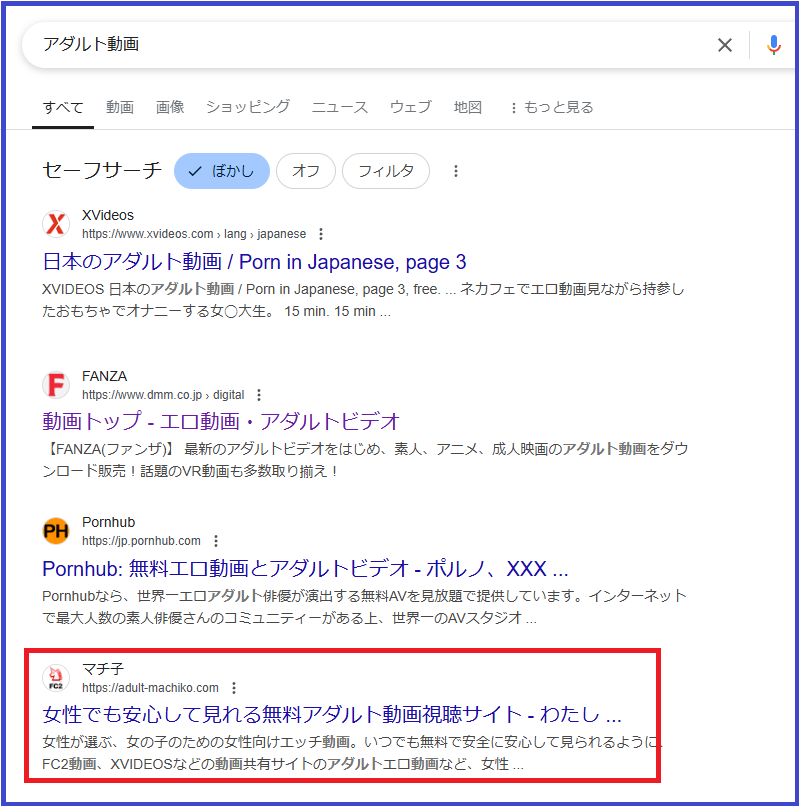
Task: Switch to 地図 tab
Action: [x=467, y=107]
